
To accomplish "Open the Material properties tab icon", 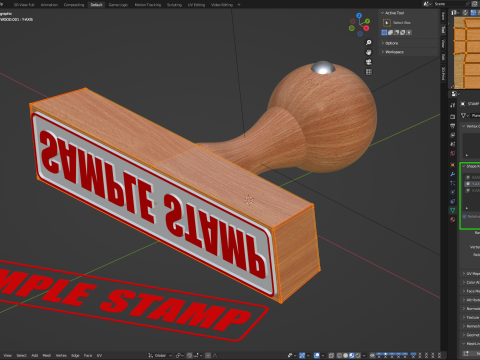I will [x=452, y=220].
